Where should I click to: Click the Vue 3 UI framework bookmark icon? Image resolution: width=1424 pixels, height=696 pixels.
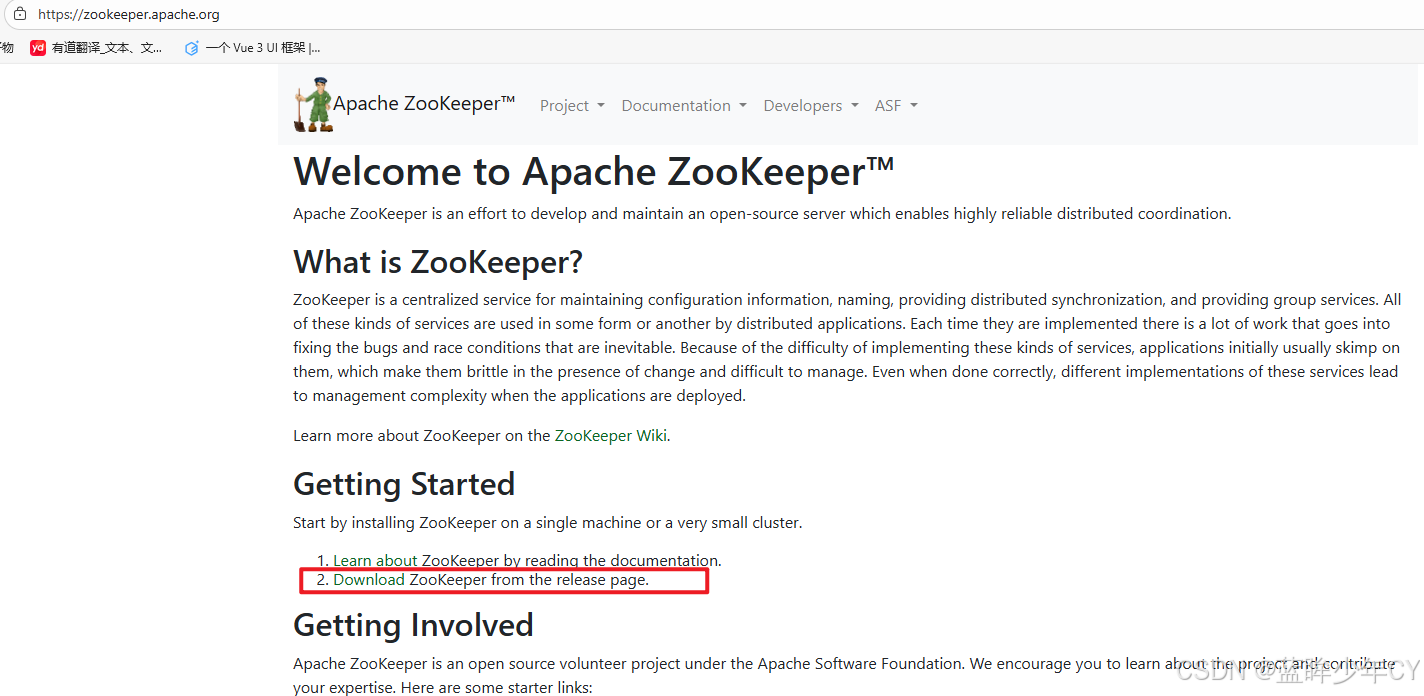192,47
